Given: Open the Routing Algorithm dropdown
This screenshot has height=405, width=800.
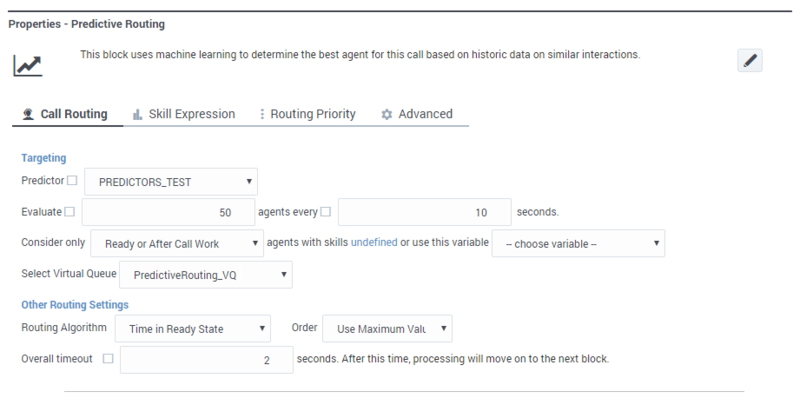Looking at the screenshot, I should (193, 328).
